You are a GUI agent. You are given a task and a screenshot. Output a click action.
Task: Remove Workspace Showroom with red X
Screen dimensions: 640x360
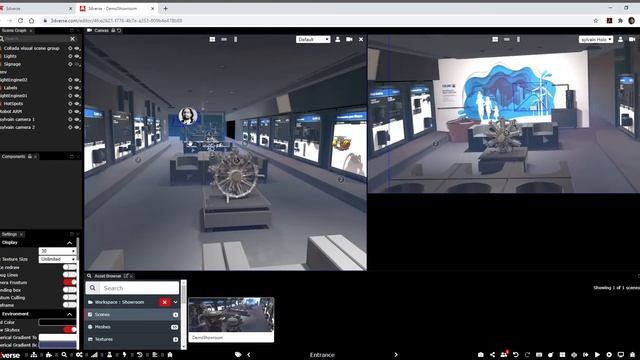coord(164,302)
